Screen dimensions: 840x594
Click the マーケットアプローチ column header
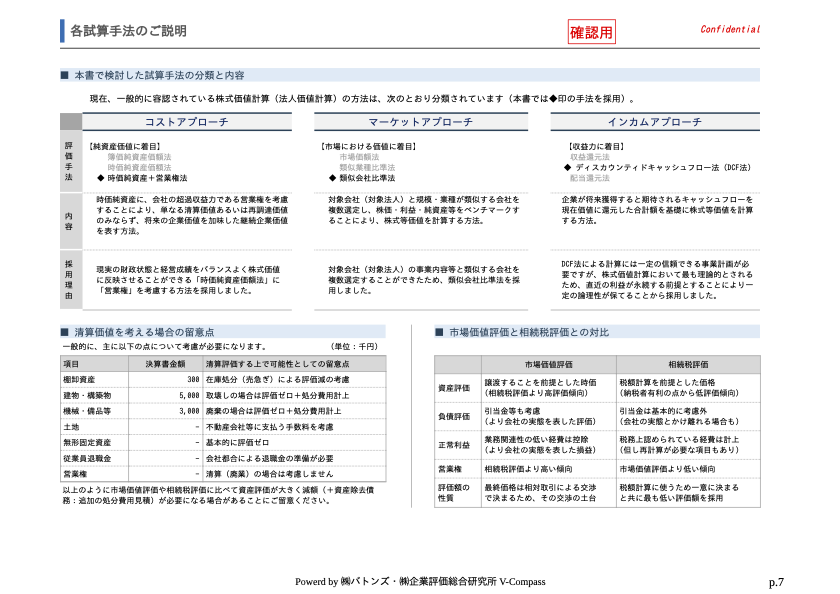pyautogui.click(x=421, y=122)
